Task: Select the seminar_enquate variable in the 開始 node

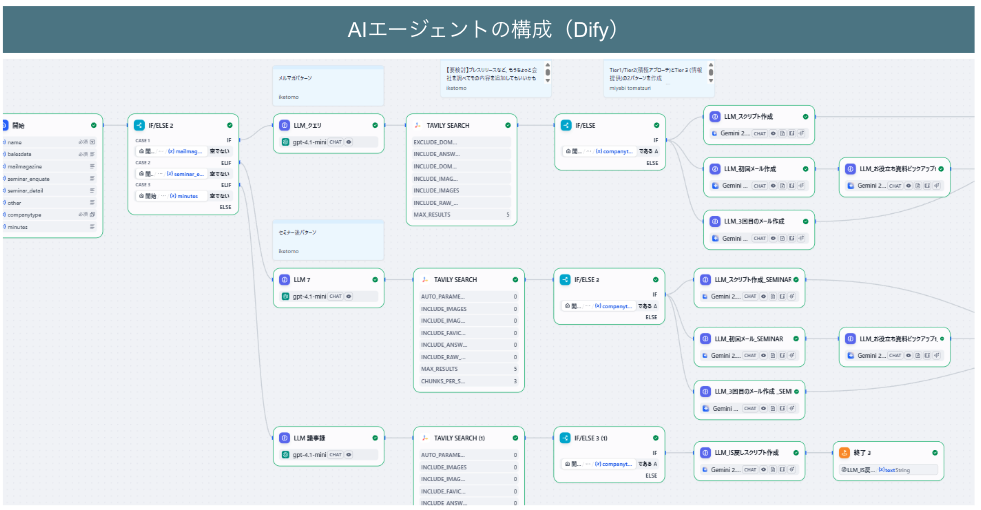Action: [30, 178]
